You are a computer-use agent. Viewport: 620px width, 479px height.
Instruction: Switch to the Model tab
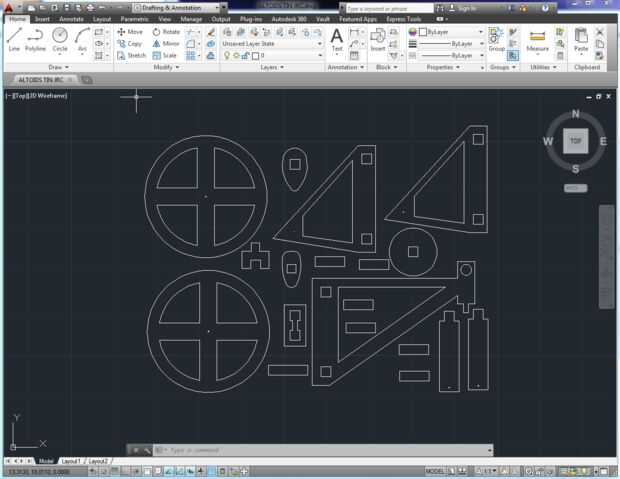click(46, 461)
